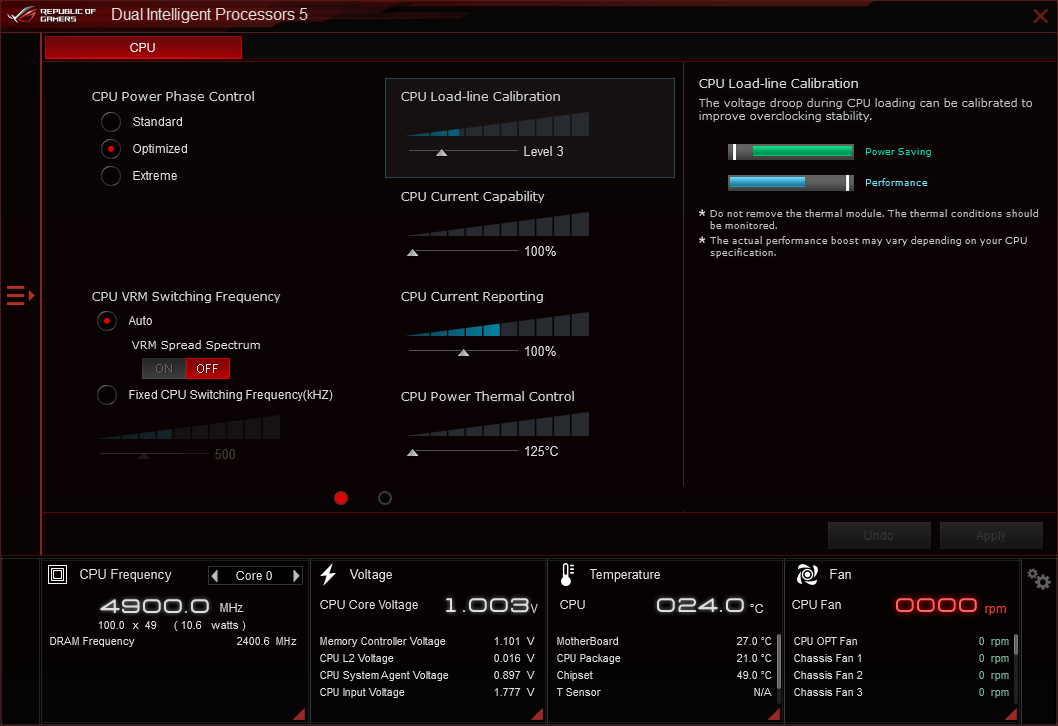The width and height of the screenshot is (1058, 726).
Task: Select Extreme power phase control
Action: point(111,175)
